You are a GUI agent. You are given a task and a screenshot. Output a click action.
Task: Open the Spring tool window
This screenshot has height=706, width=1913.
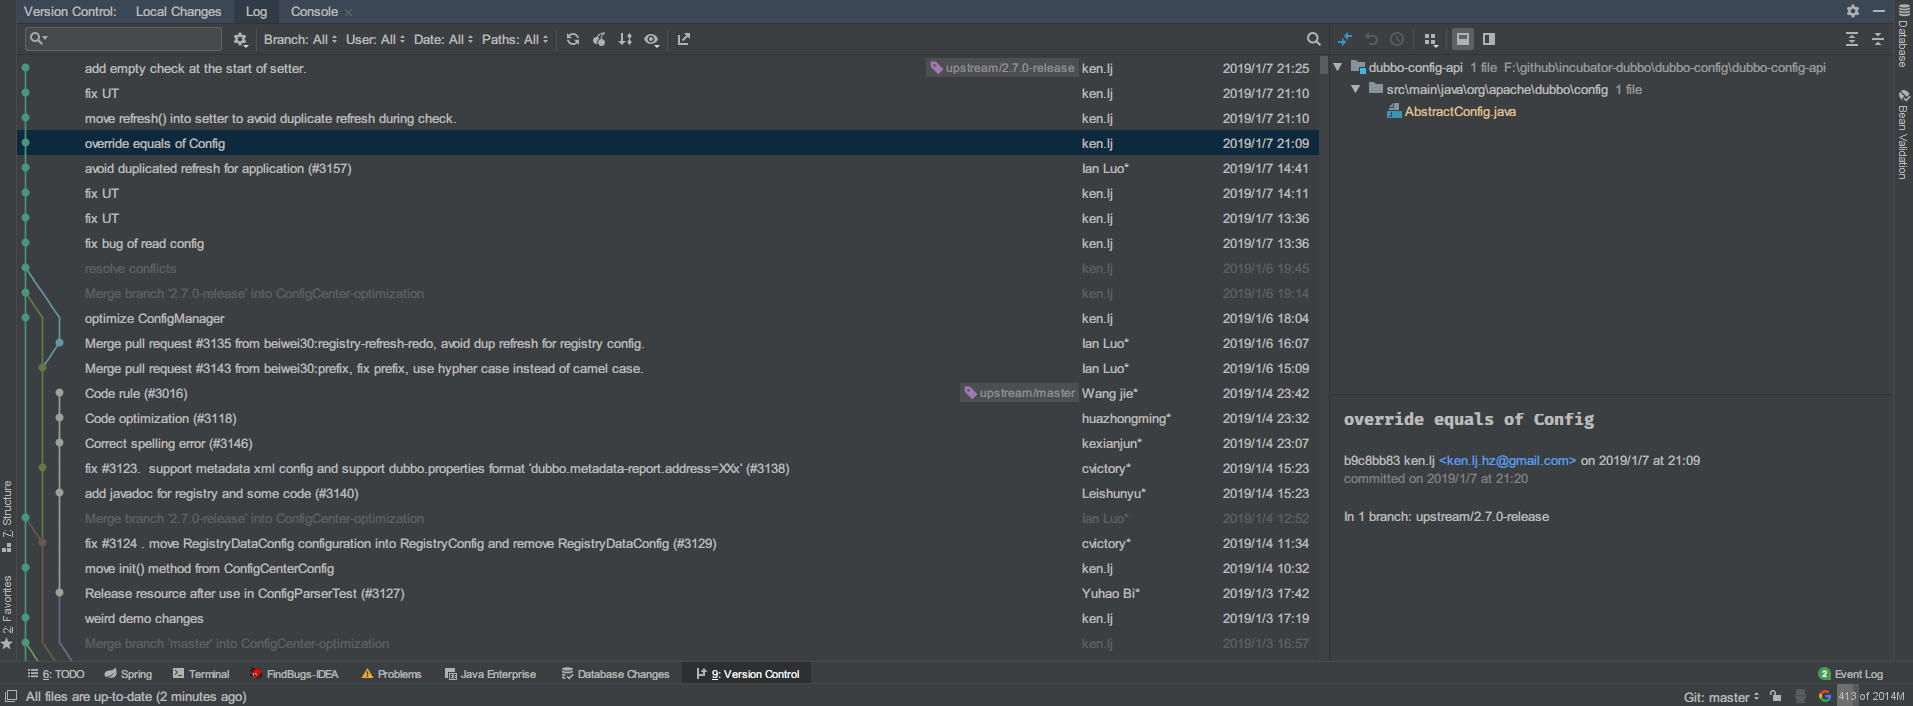pos(128,674)
